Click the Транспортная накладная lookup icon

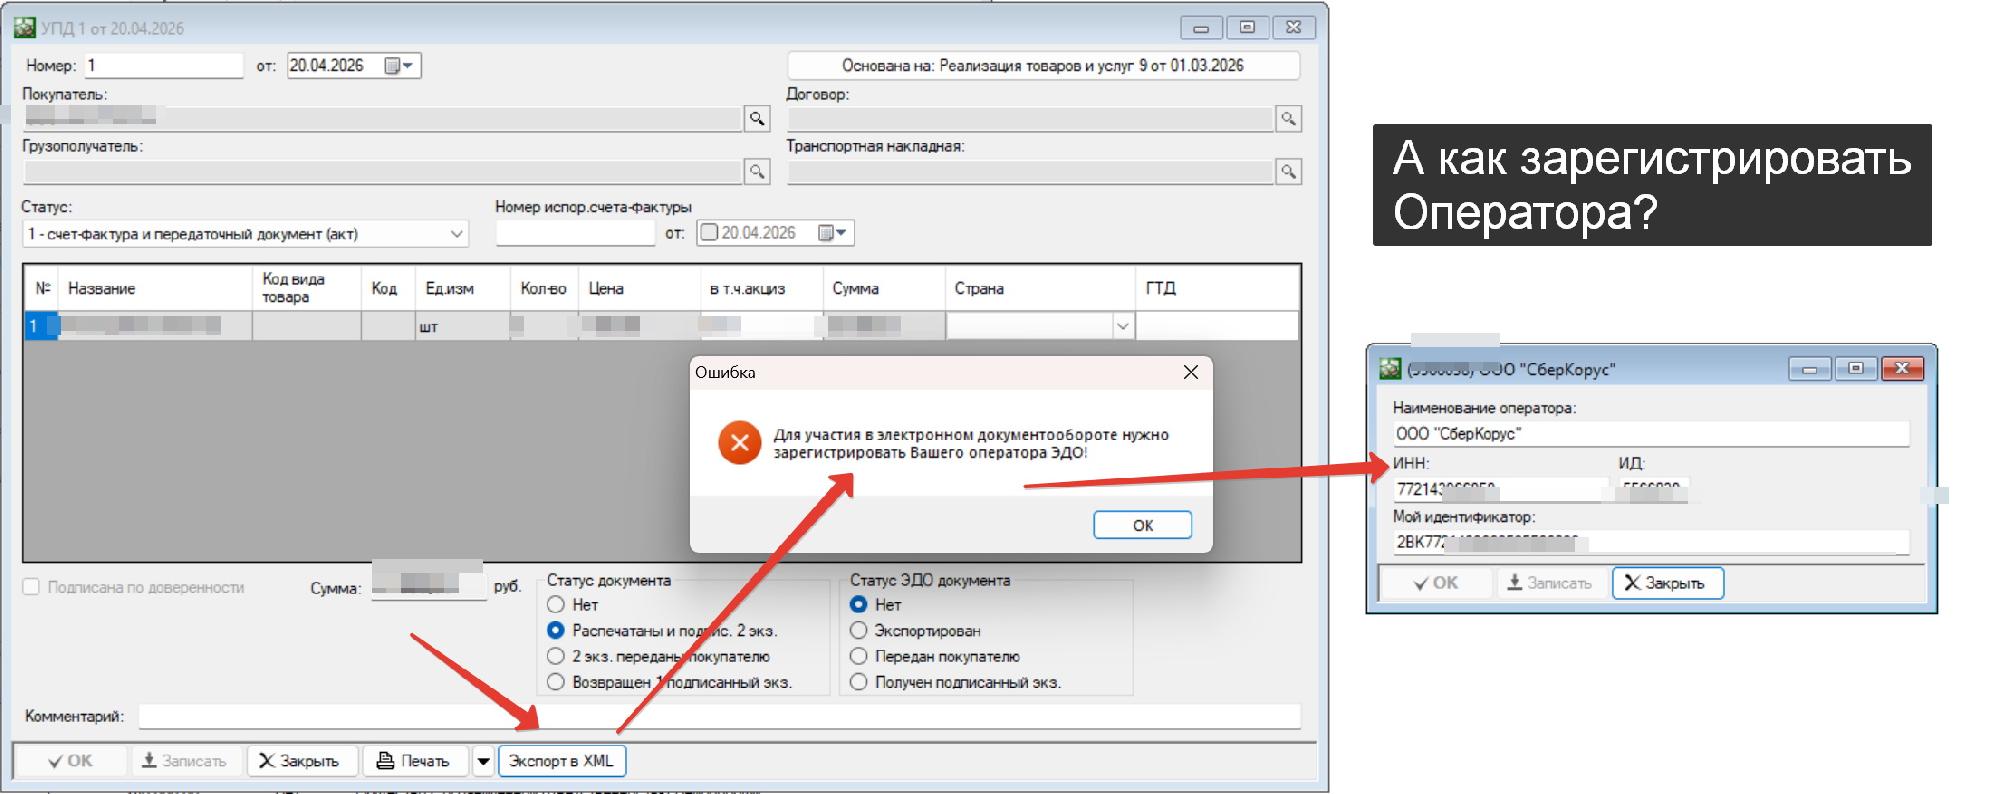click(x=1288, y=172)
